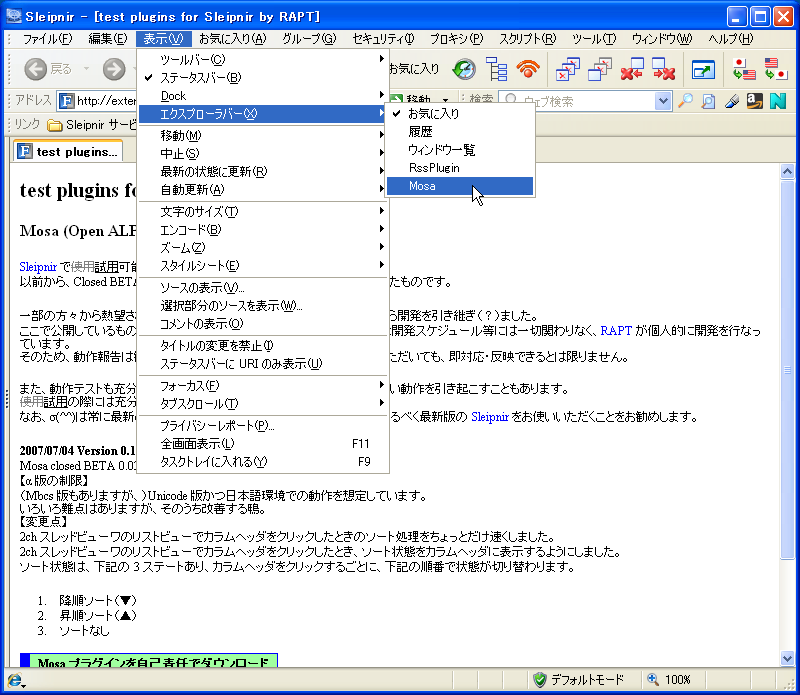Translate English to Japanese flag icon
800x695 pixels.
(776, 69)
